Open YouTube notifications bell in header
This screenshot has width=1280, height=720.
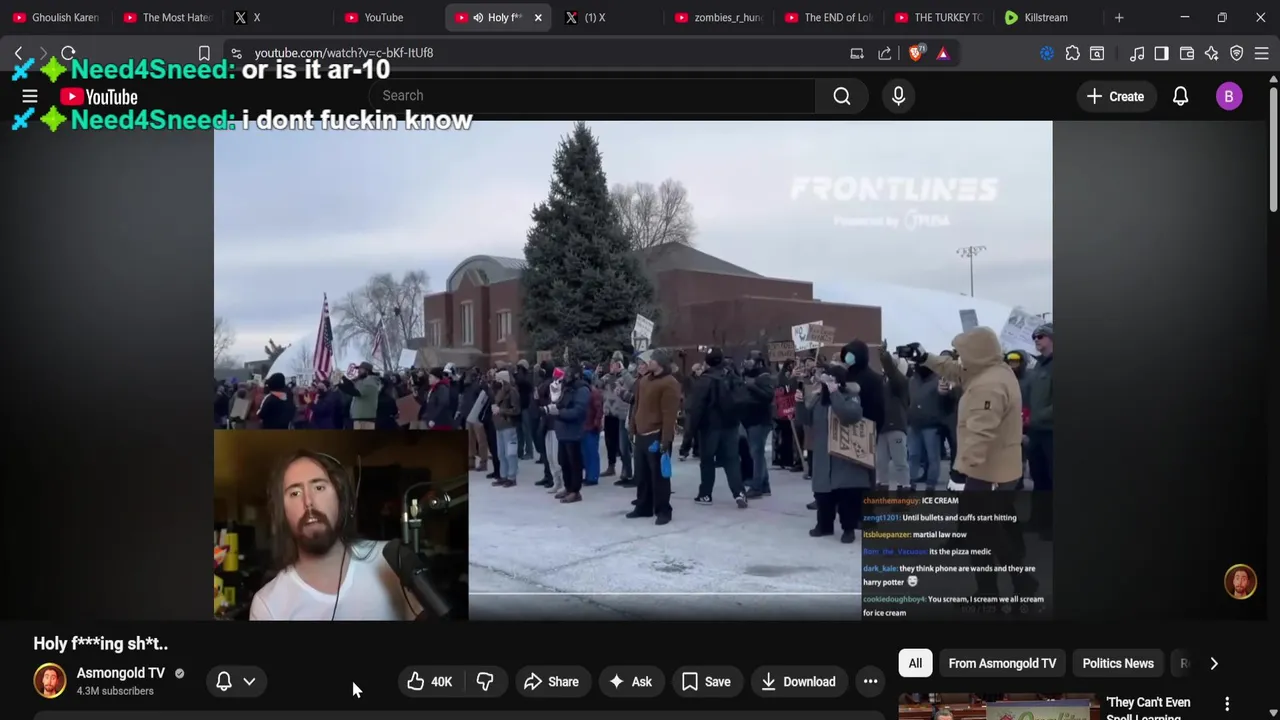click(x=1180, y=96)
